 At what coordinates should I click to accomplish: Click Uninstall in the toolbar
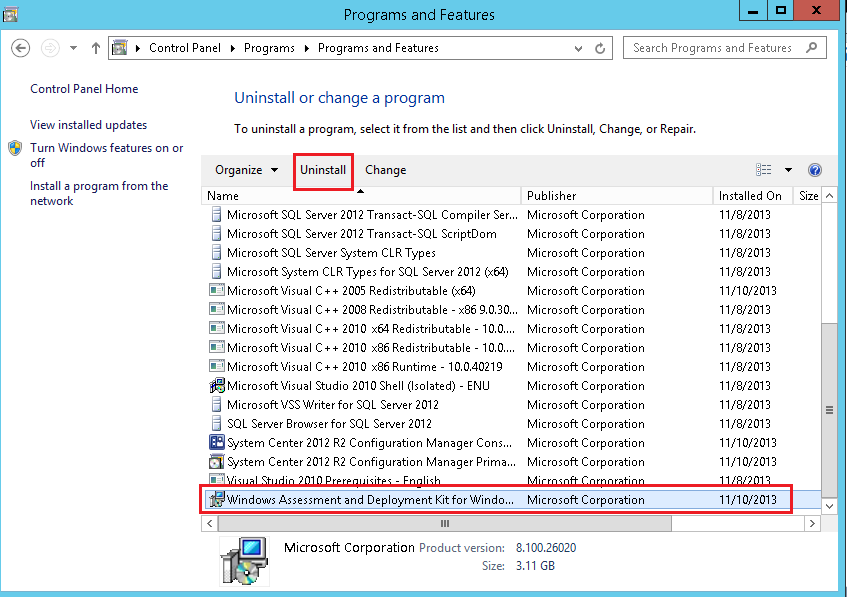tap(323, 170)
